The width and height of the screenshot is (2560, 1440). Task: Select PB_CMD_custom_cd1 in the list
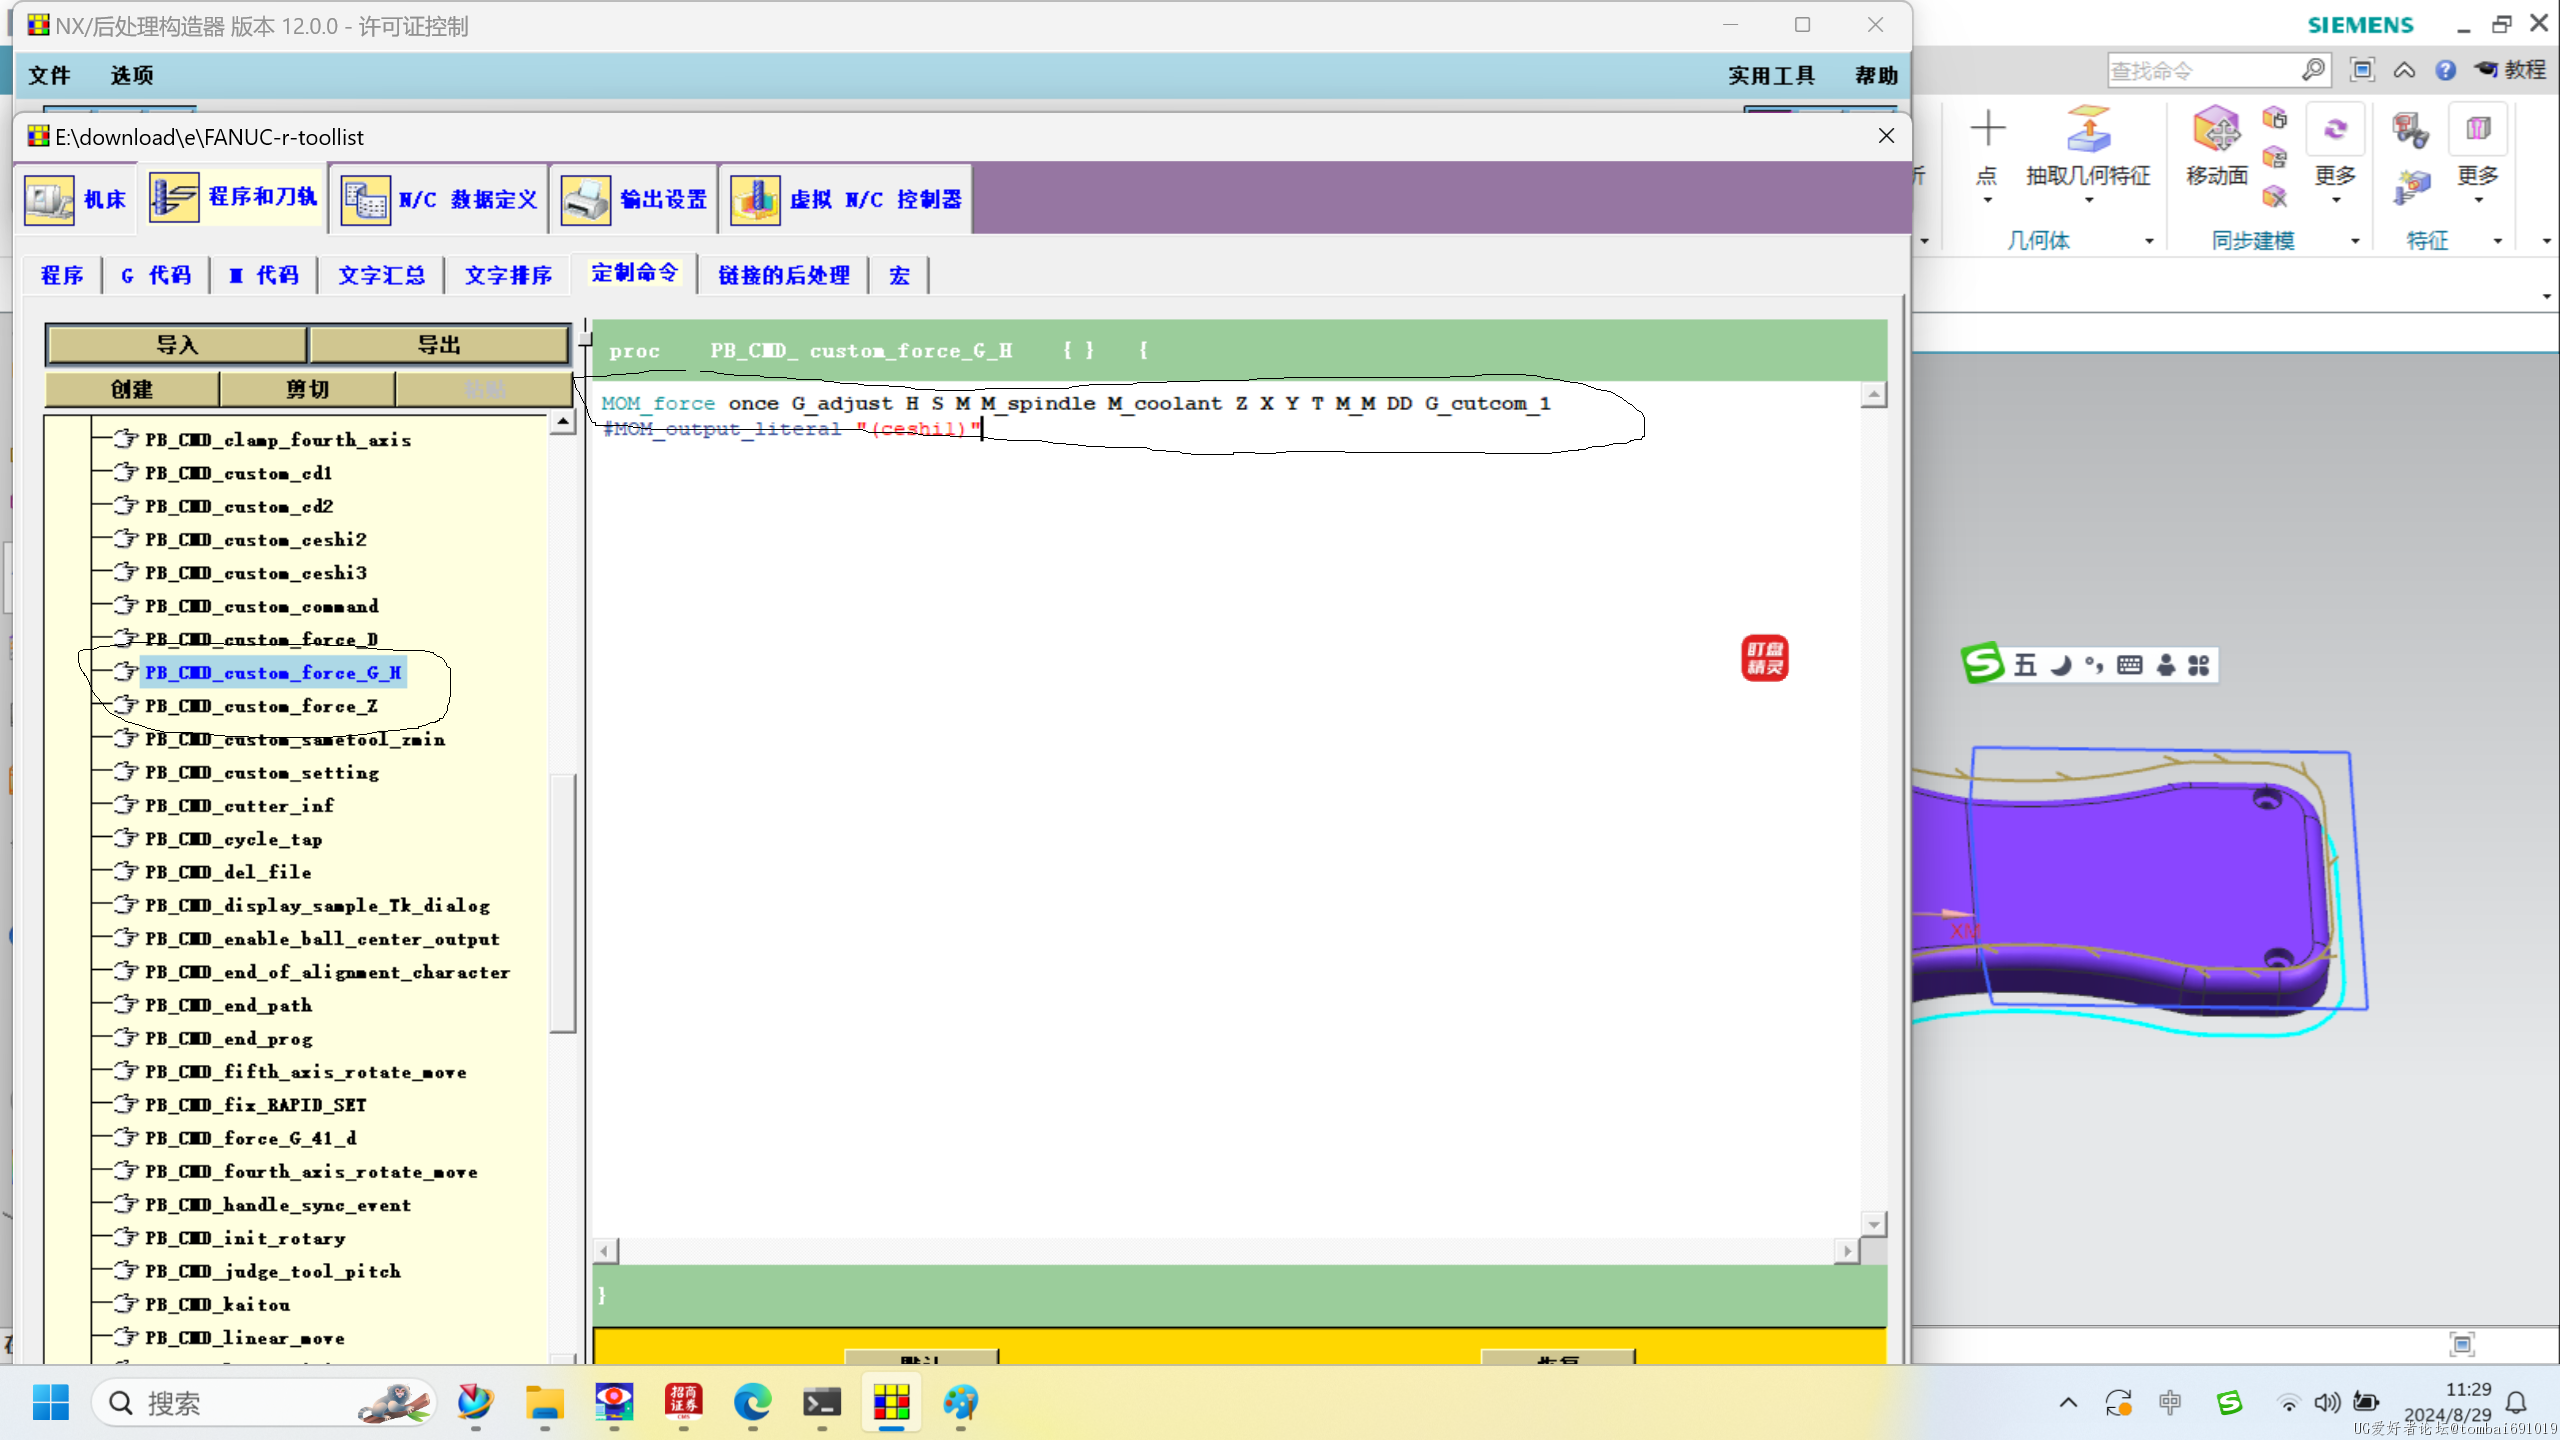(238, 473)
